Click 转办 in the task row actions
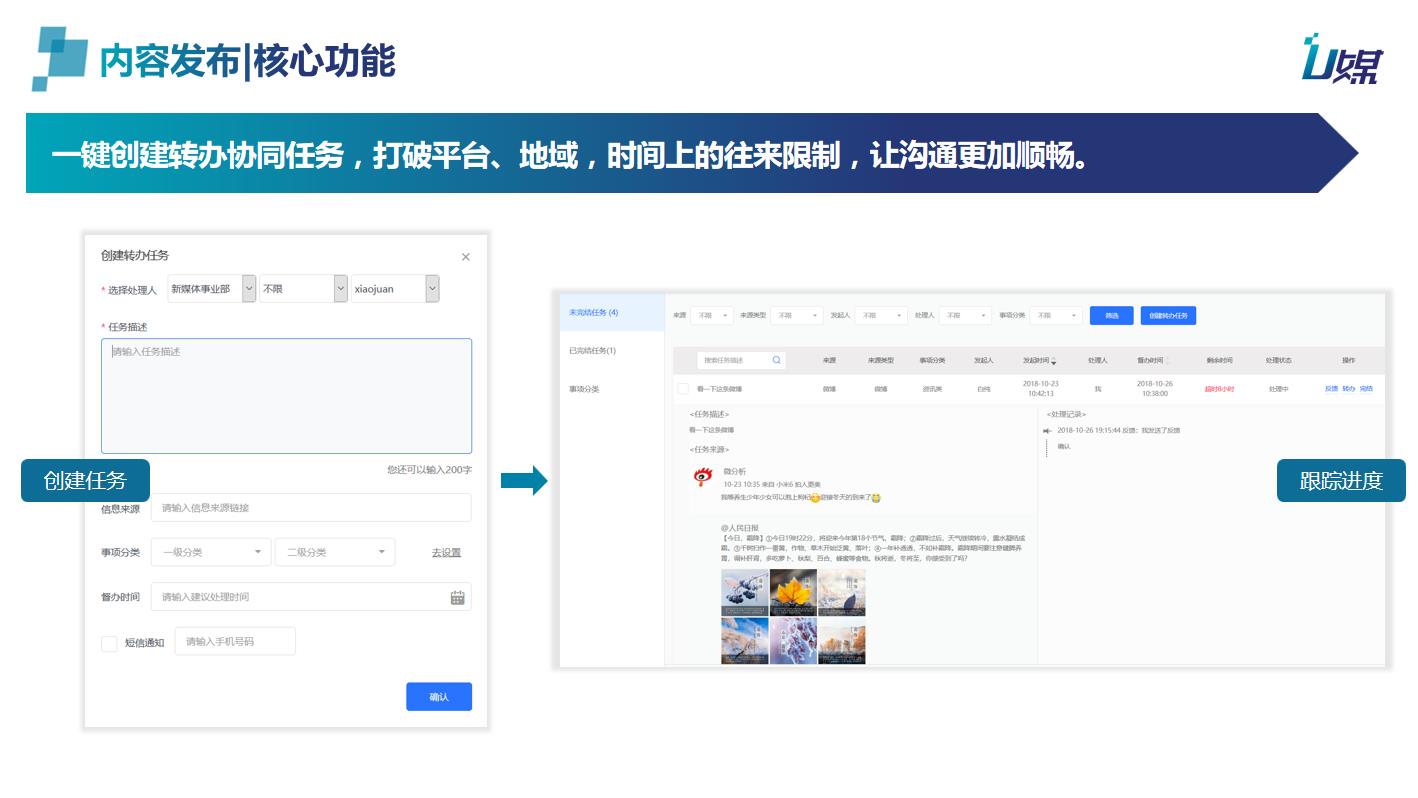1418x798 pixels. coord(1348,389)
